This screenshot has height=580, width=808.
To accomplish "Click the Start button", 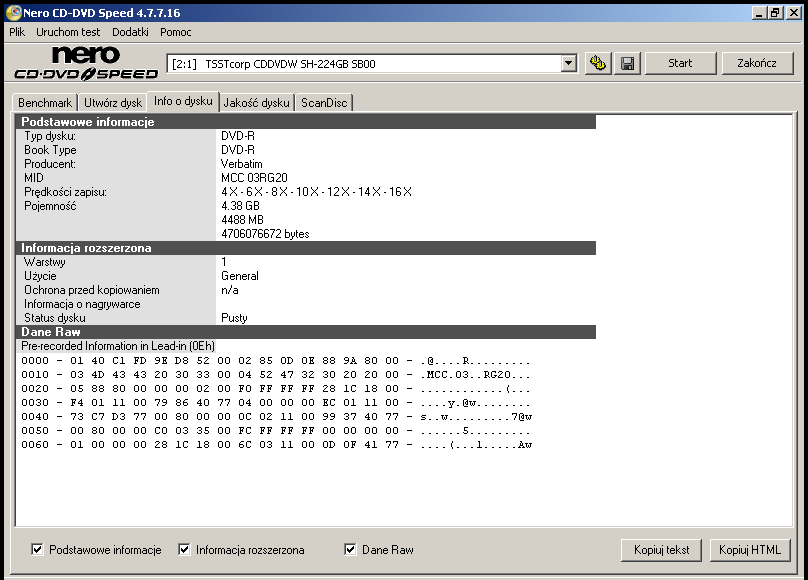I will (680, 63).
